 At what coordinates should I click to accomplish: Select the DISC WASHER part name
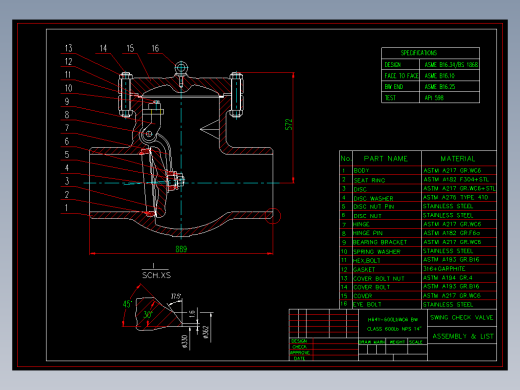pyautogui.click(x=373, y=198)
